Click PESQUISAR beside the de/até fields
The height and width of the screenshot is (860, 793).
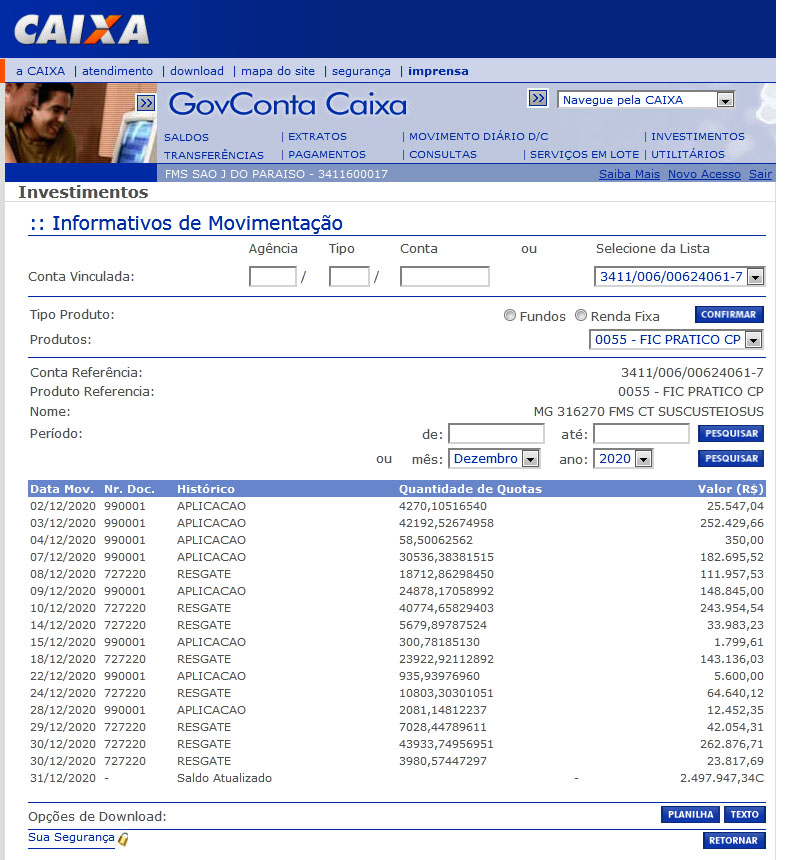[x=731, y=434]
